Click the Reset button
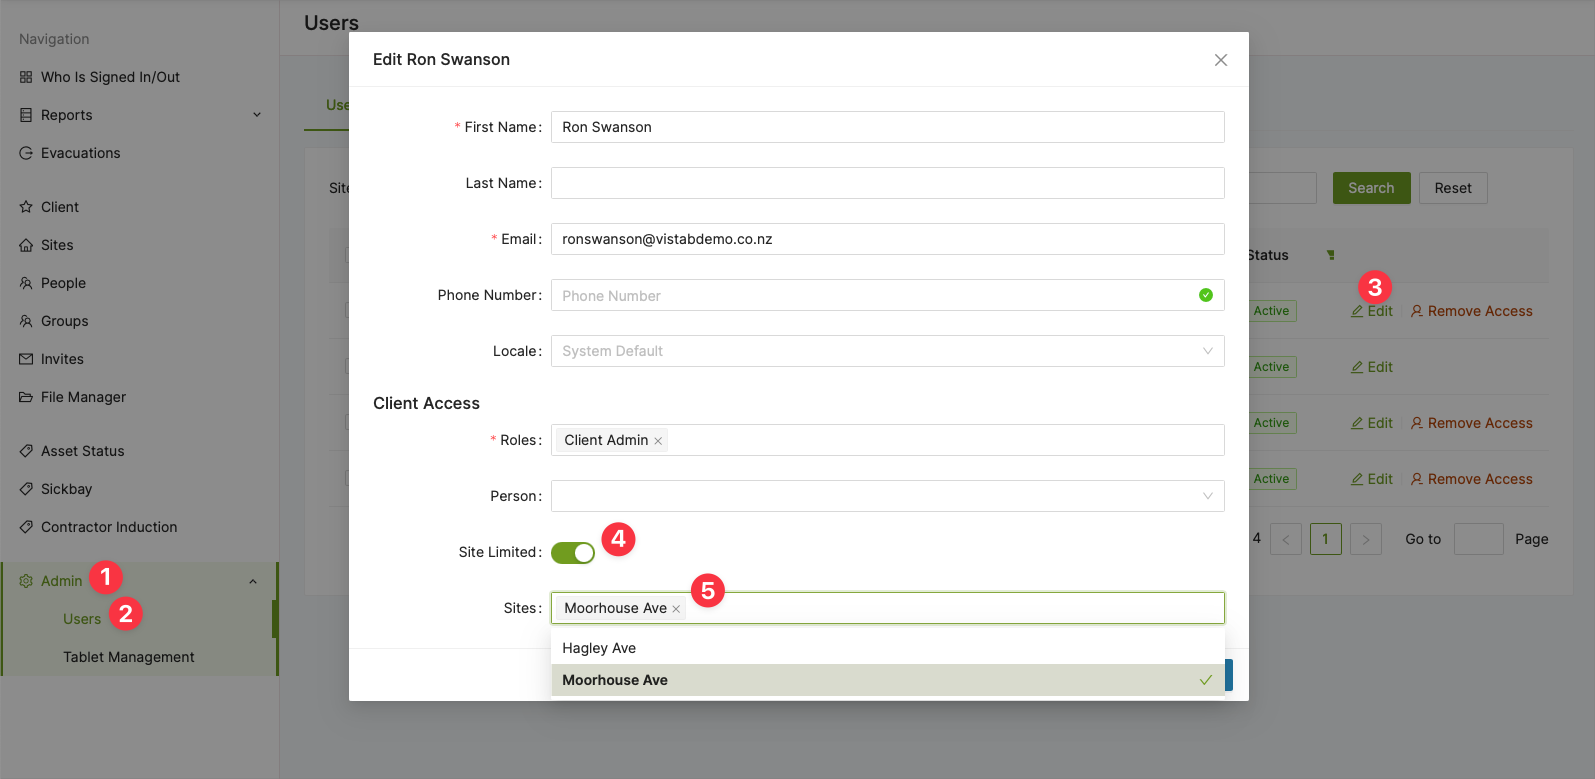The width and height of the screenshot is (1595, 779). (1452, 188)
